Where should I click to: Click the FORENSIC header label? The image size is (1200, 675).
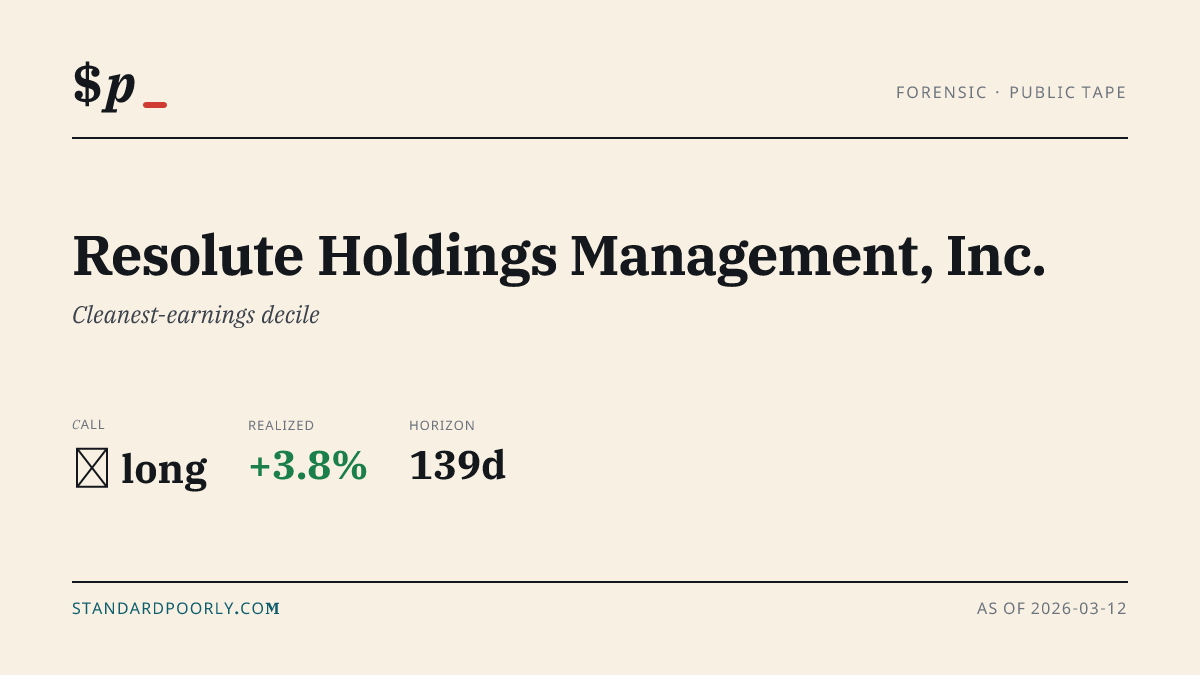tap(941, 93)
